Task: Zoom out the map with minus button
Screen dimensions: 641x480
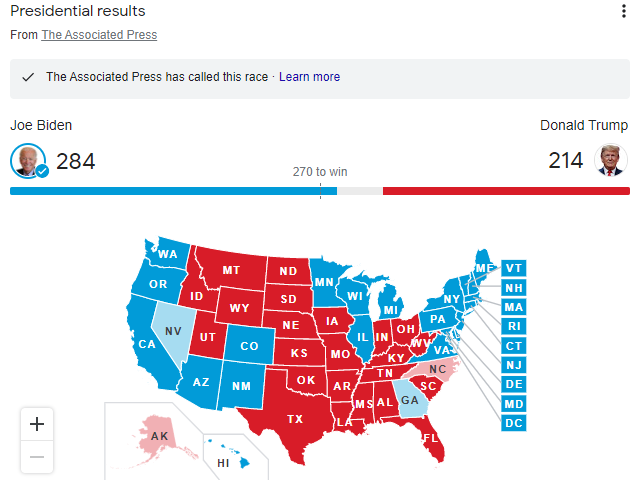Action: tap(37, 457)
